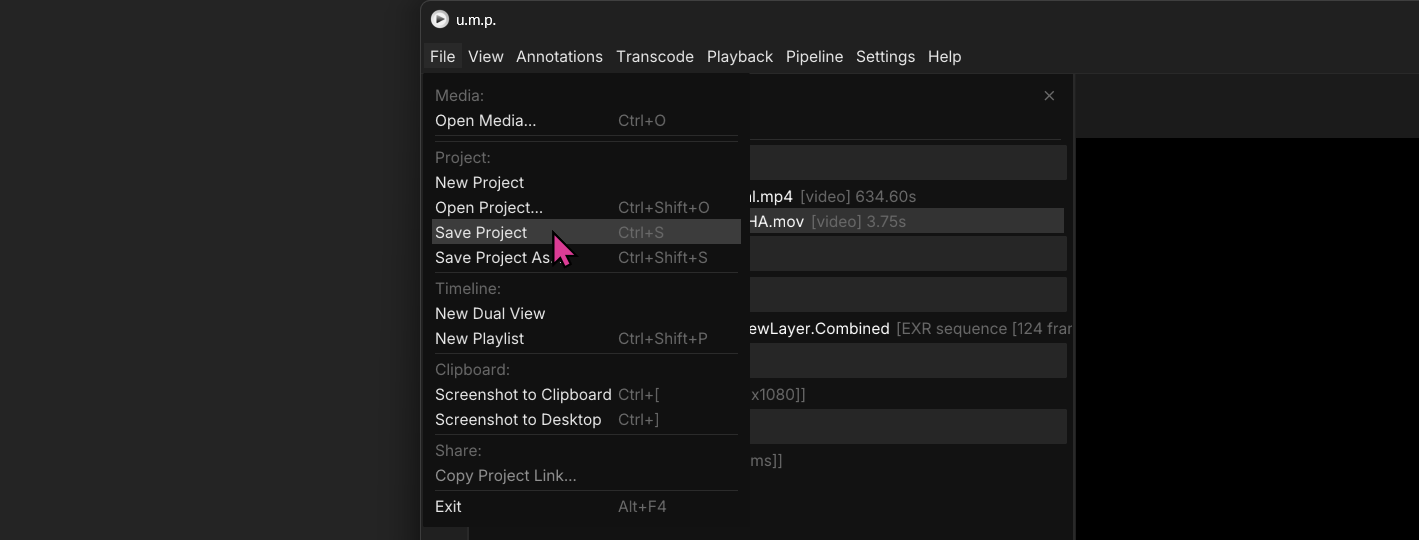Viewport: 1419px width, 540px height.
Task: Select New Playlist menu entry
Action: tap(479, 339)
